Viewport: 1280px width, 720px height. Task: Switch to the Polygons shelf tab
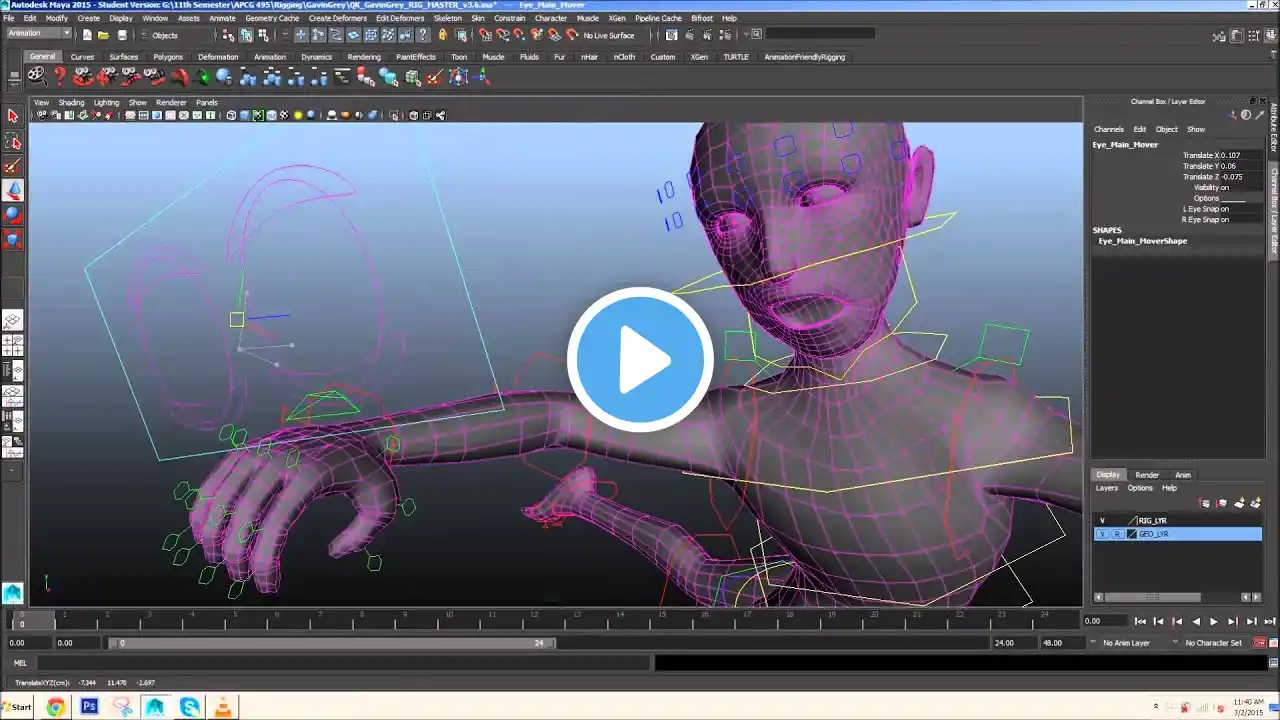pos(168,57)
